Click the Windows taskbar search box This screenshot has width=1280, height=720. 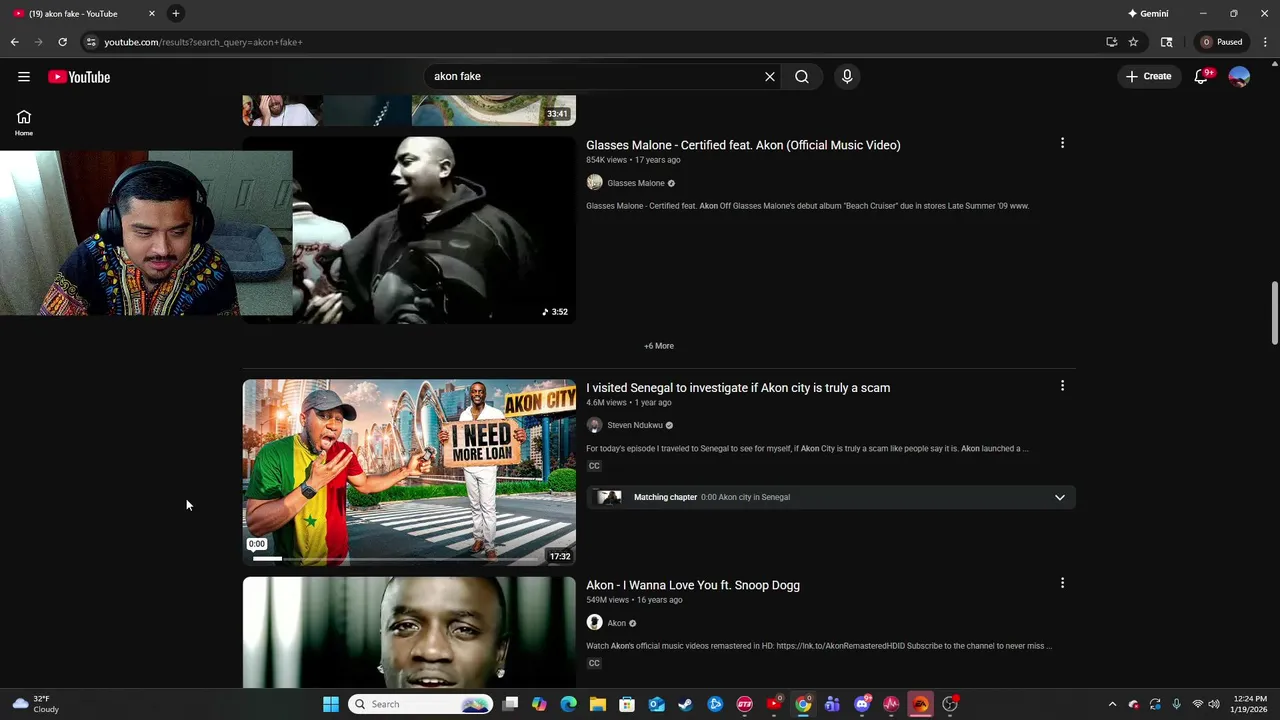[x=421, y=704]
